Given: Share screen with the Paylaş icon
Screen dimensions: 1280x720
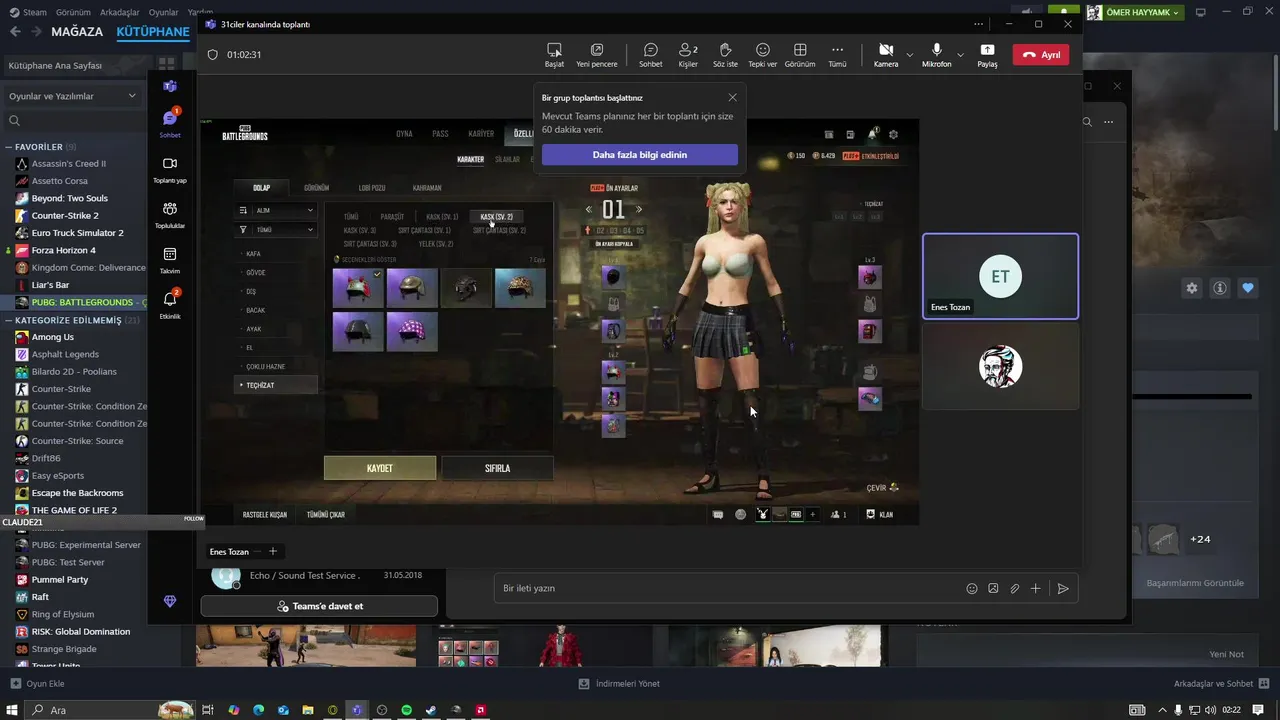Looking at the screenshot, I should (x=987, y=55).
